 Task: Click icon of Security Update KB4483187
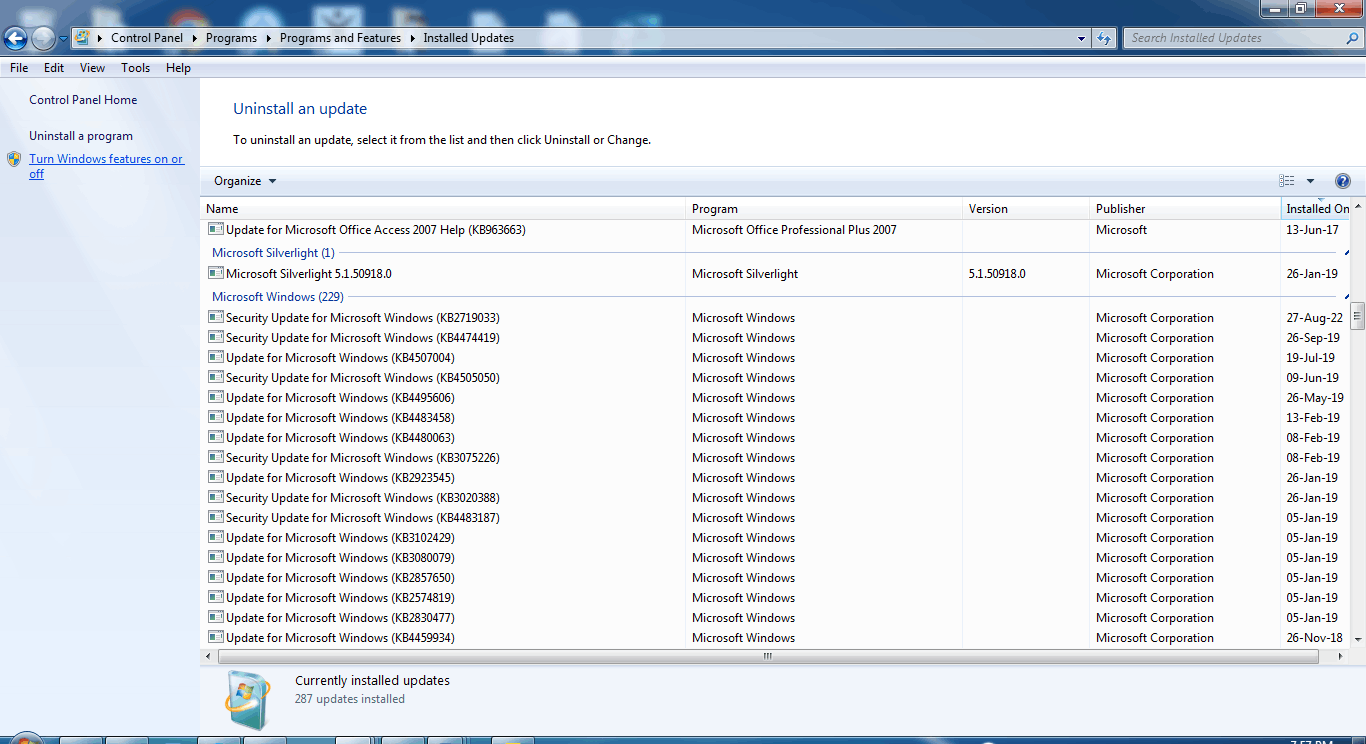pyautogui.click(x=215, y=517)
